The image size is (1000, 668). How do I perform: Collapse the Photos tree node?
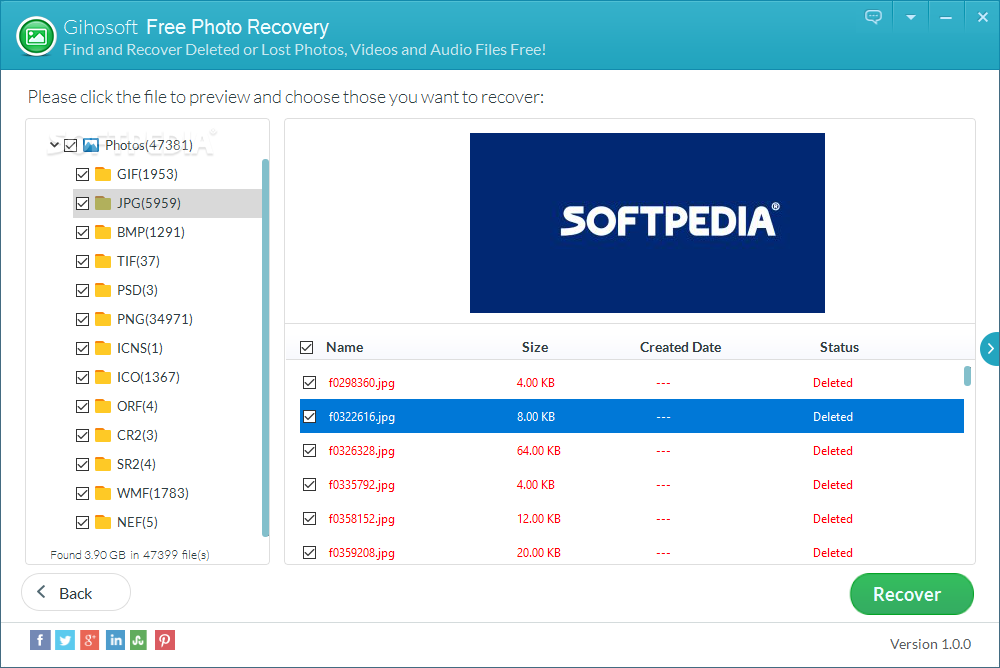[x=54, y=145]
